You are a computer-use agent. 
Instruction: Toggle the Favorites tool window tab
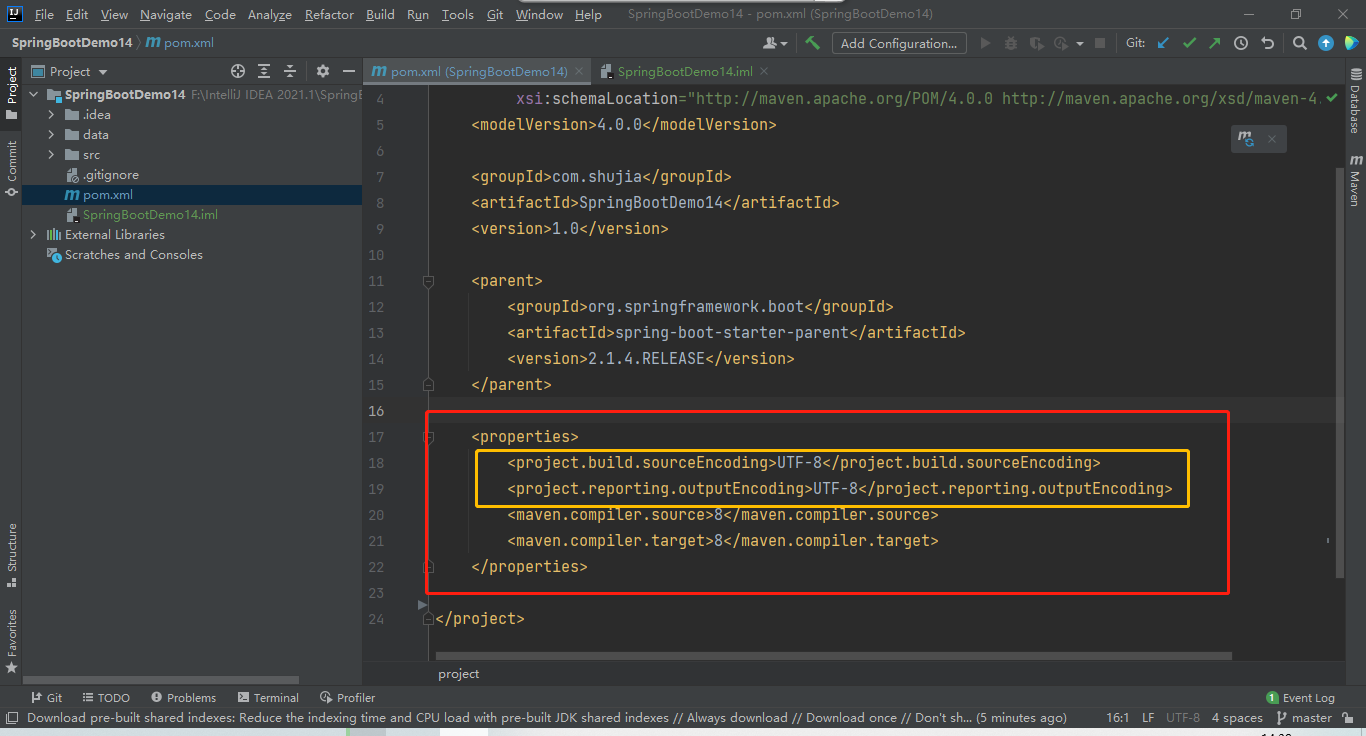tap(11, 640)
